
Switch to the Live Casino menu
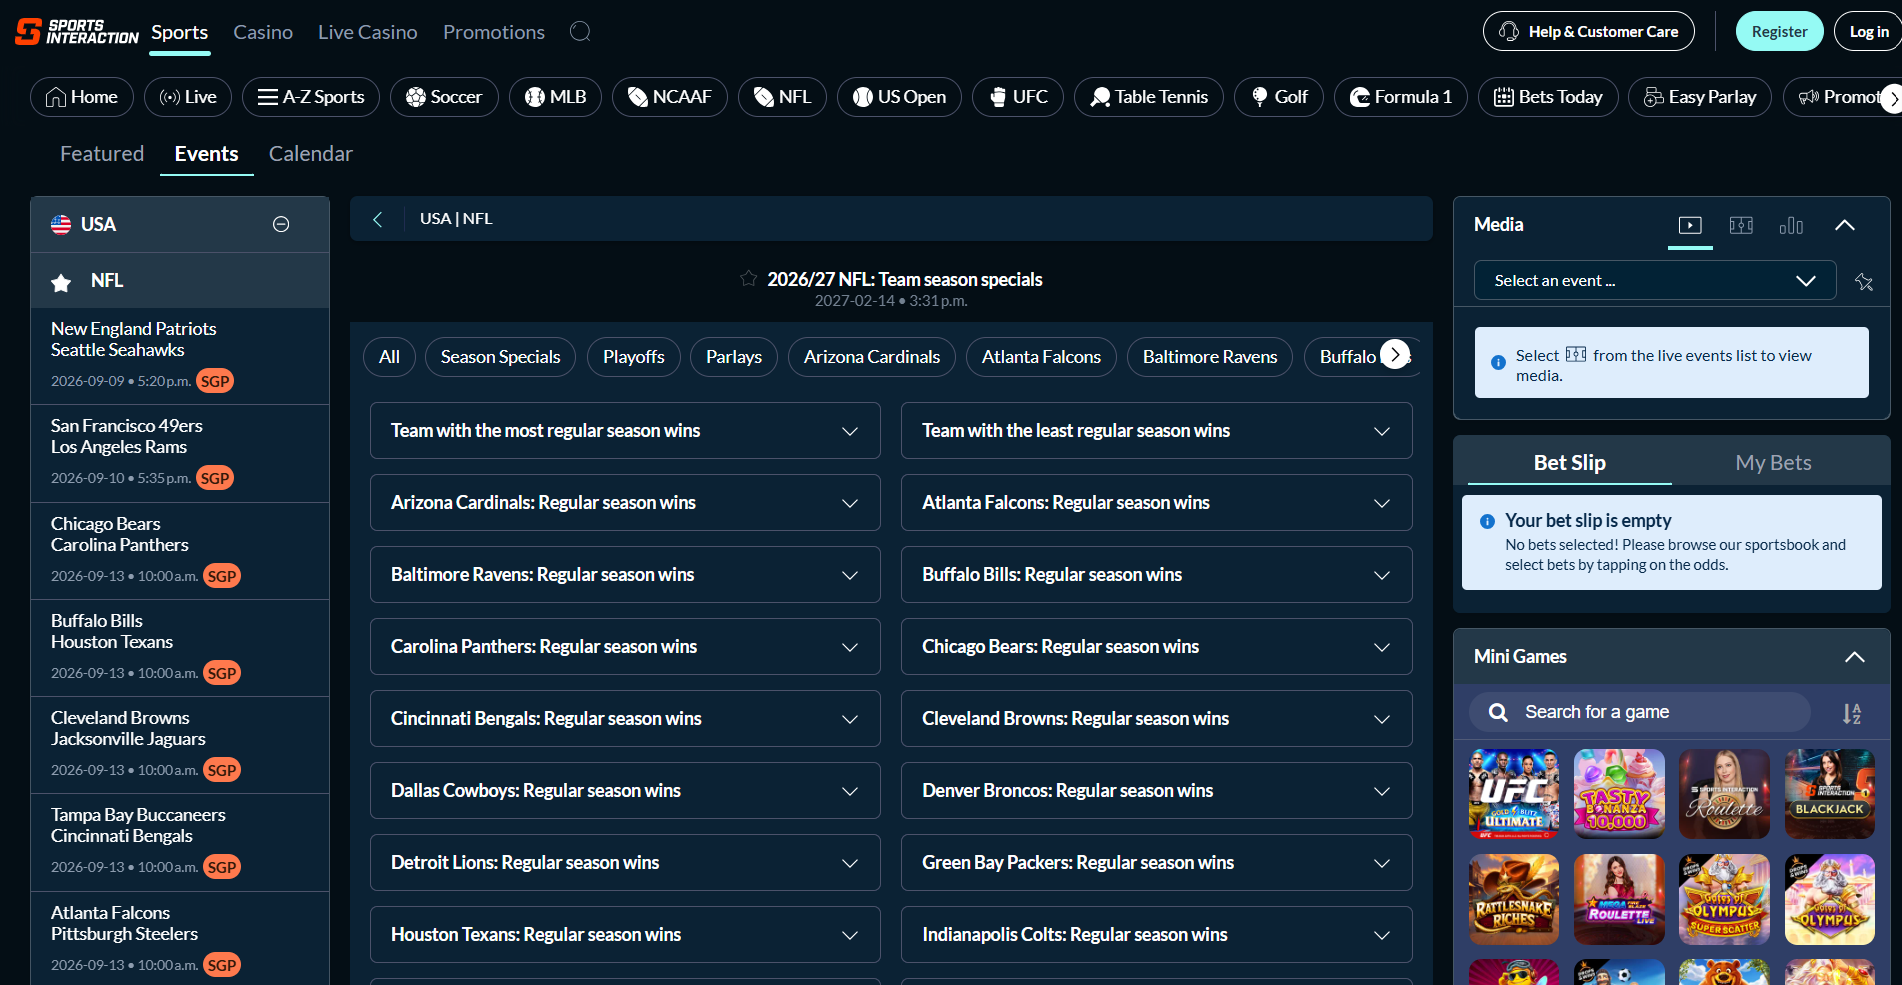click(367, 32)
